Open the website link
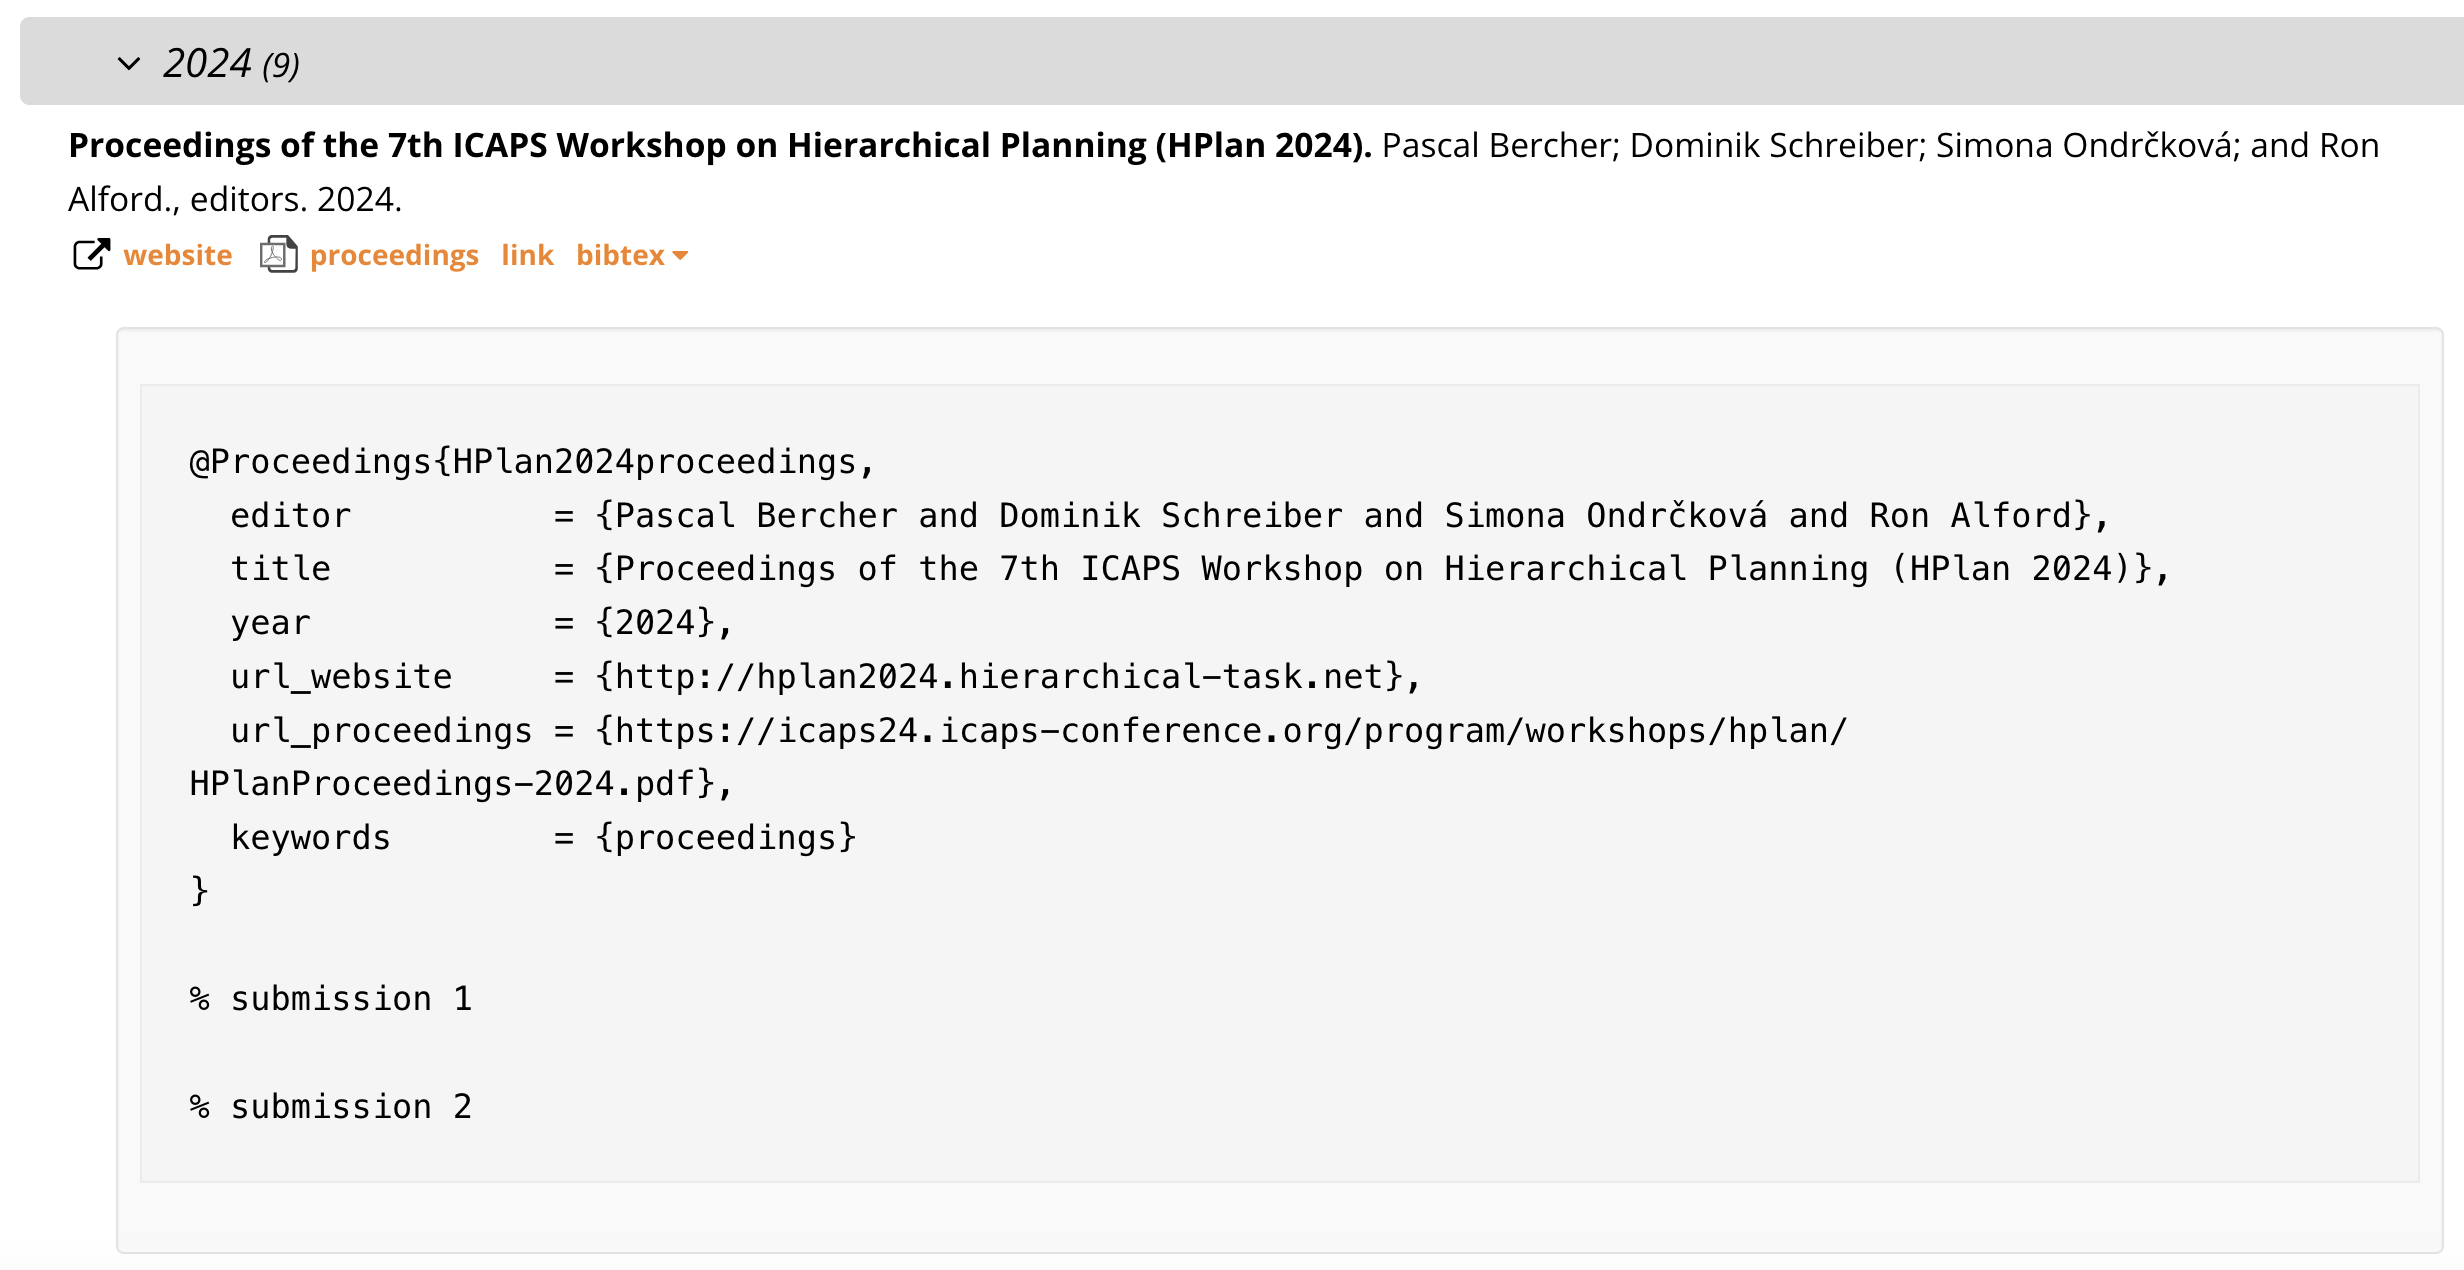This screenshot has width=2464, height=1270. [x=178, y=255]
